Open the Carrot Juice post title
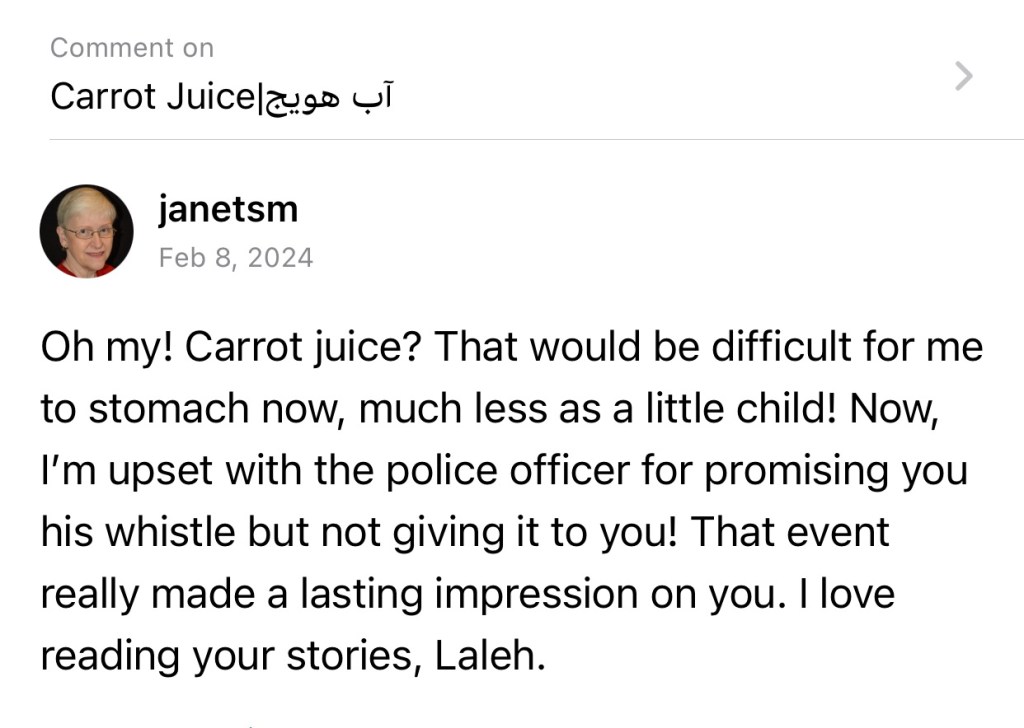1024x728 pixels. point(152,98)
